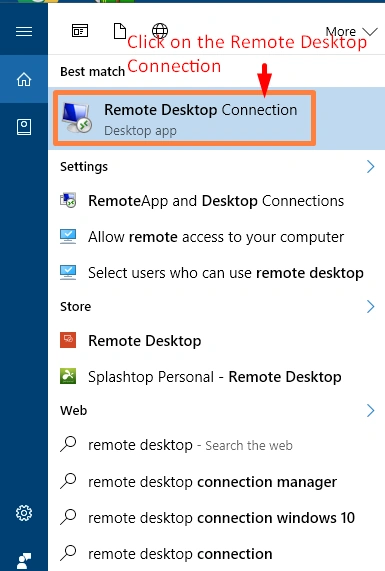Click search icon beside connection manager suggestion
This screenshot has height=571, width=385.
(68, 481)
